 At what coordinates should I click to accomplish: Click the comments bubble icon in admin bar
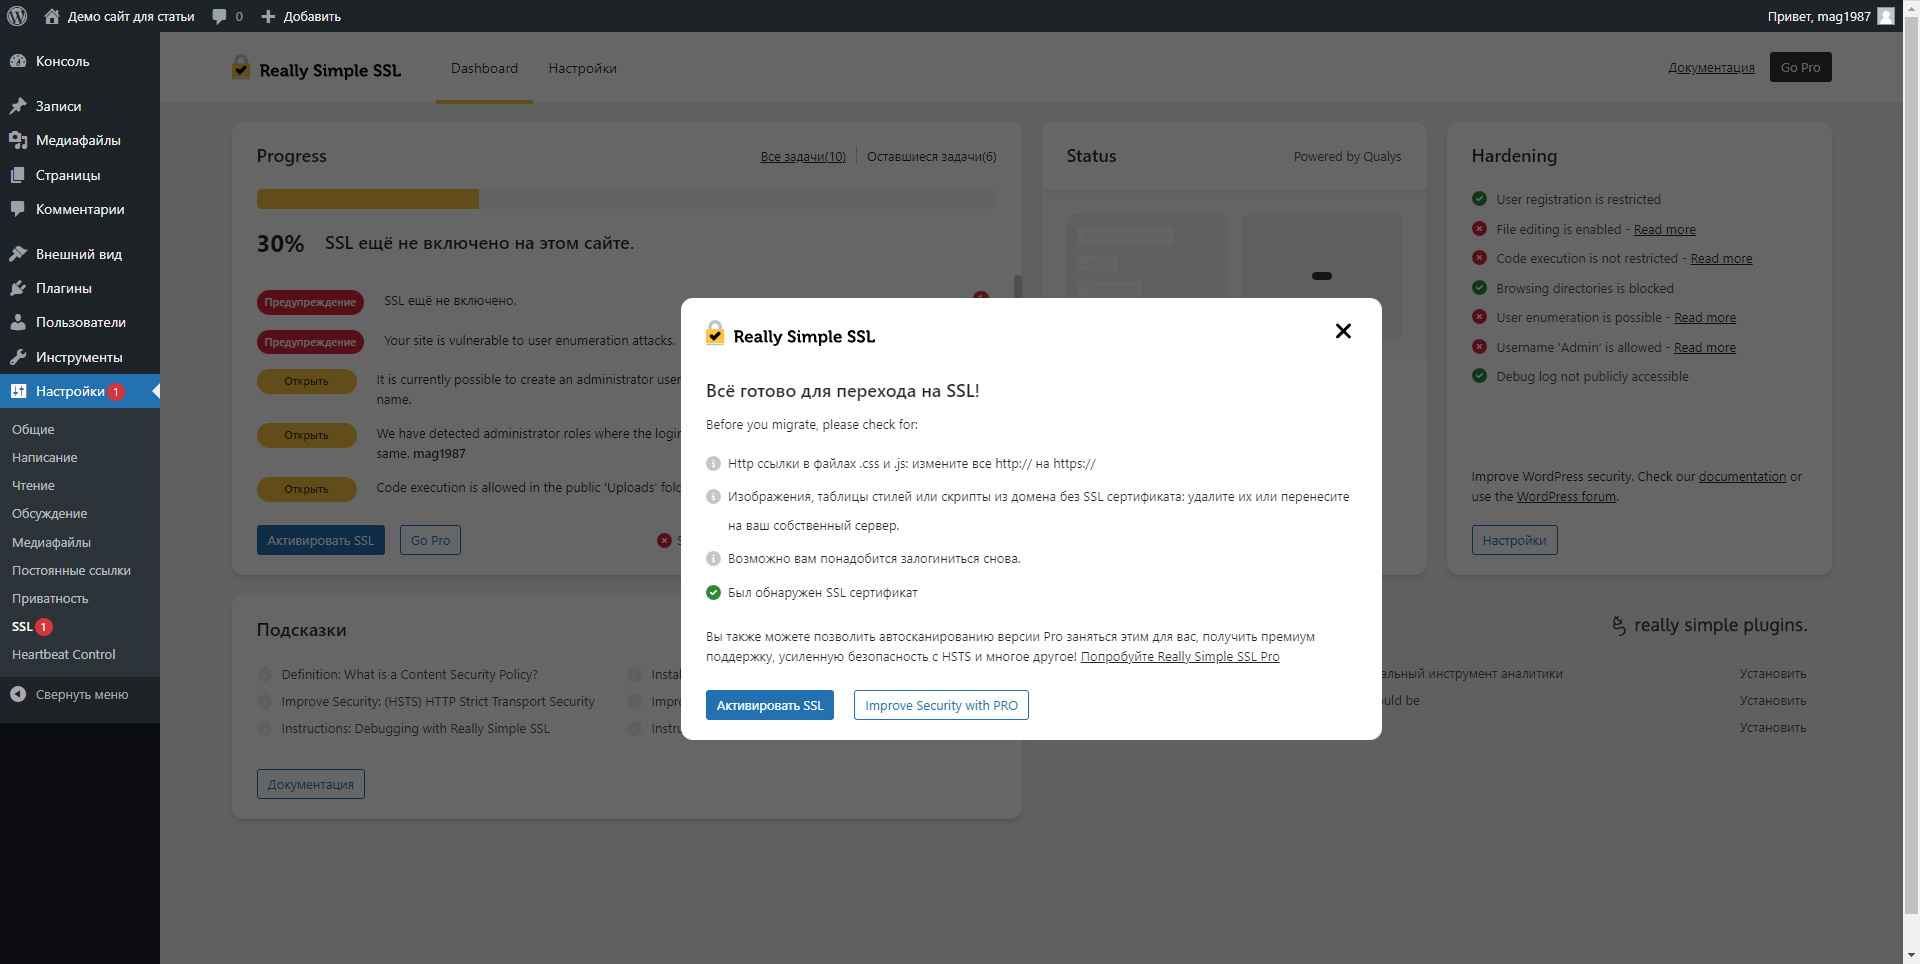(x=219, y=16)
